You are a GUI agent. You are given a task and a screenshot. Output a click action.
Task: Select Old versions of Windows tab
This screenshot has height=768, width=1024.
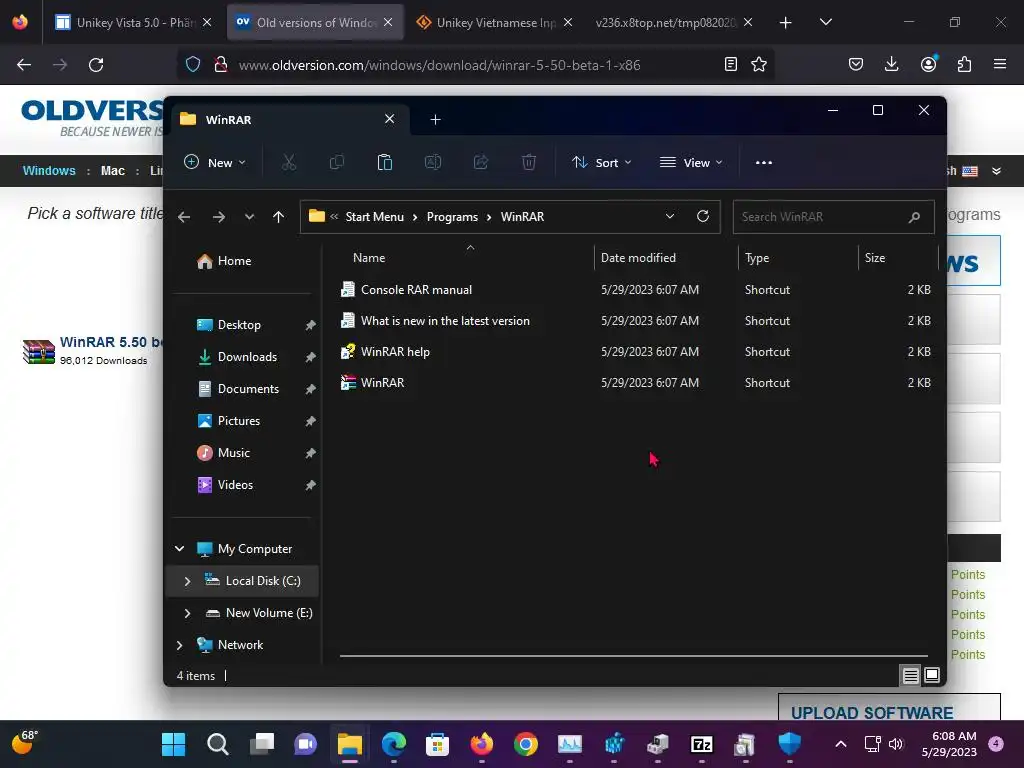coord(315,22)
